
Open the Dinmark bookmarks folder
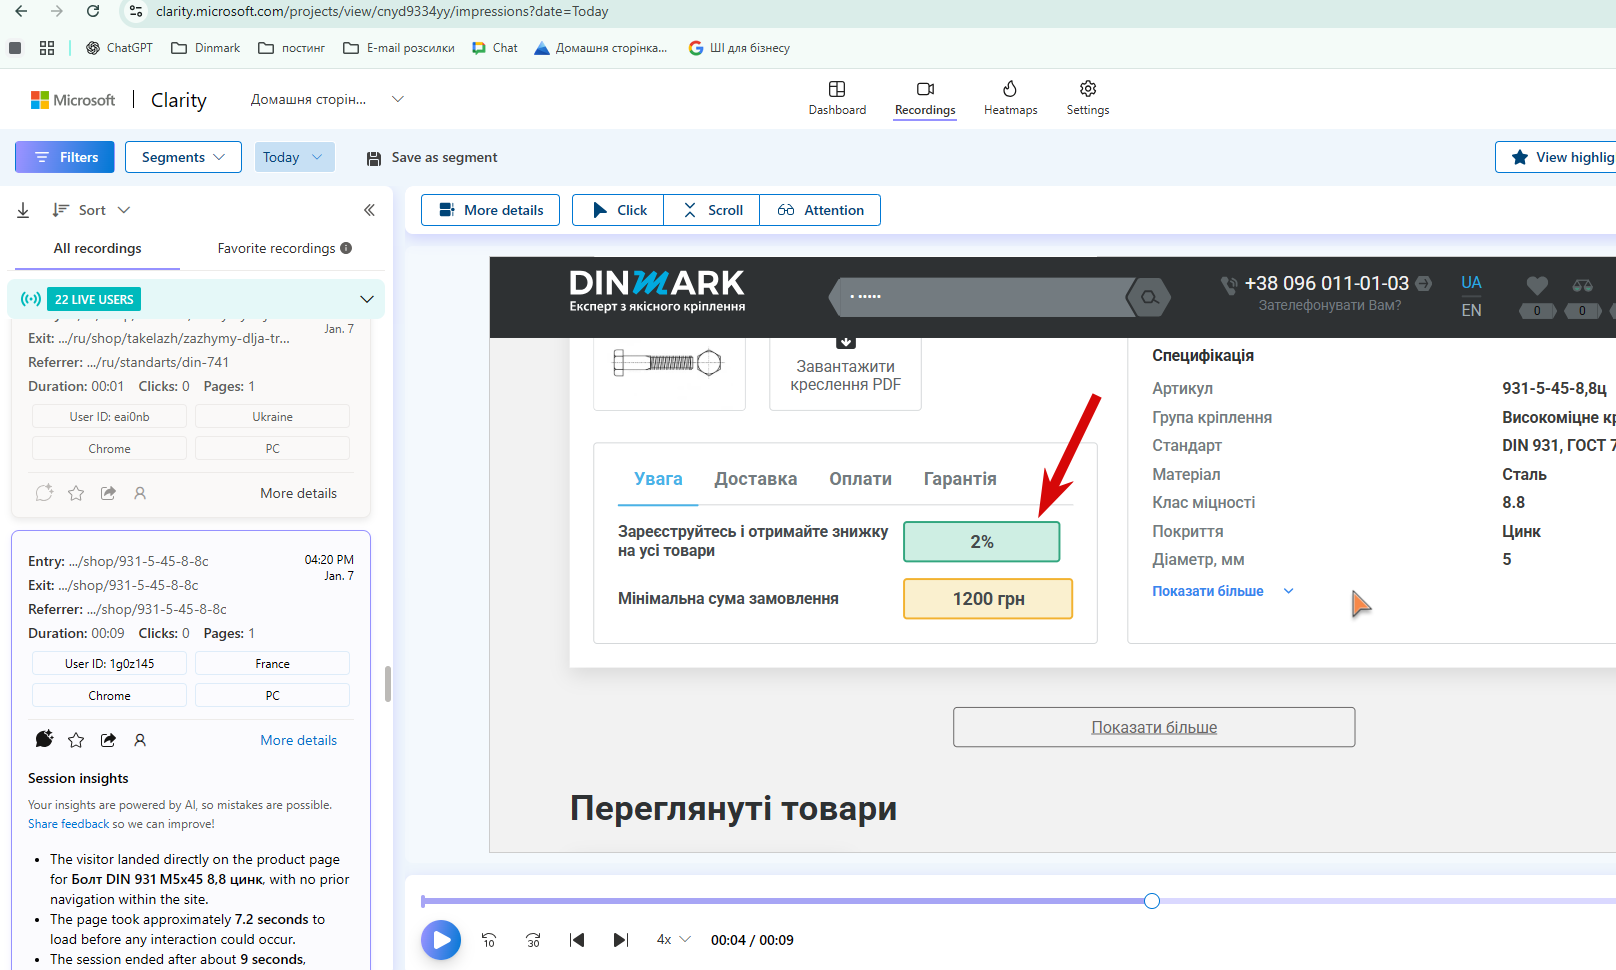pos(206,48)
